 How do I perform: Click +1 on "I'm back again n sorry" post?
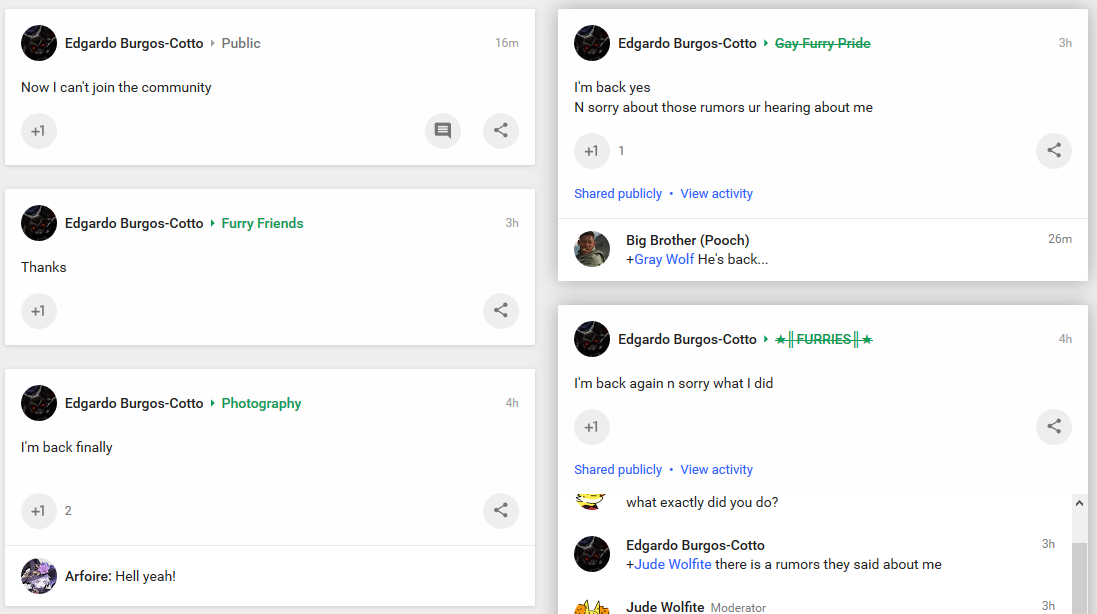click(592, 427)
